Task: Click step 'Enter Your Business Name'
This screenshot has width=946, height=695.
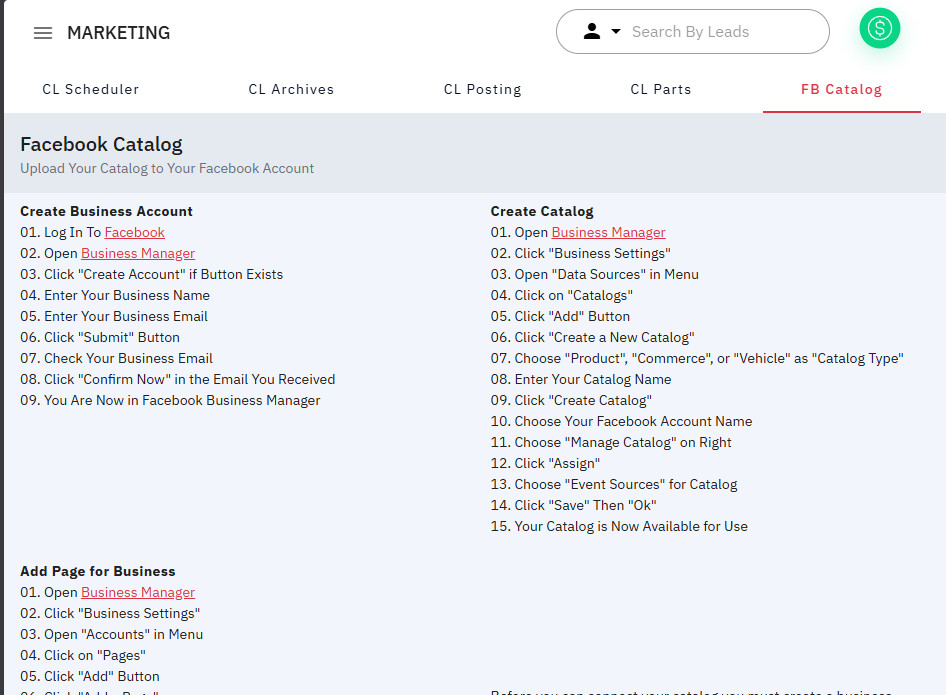Action: point(115,296)
